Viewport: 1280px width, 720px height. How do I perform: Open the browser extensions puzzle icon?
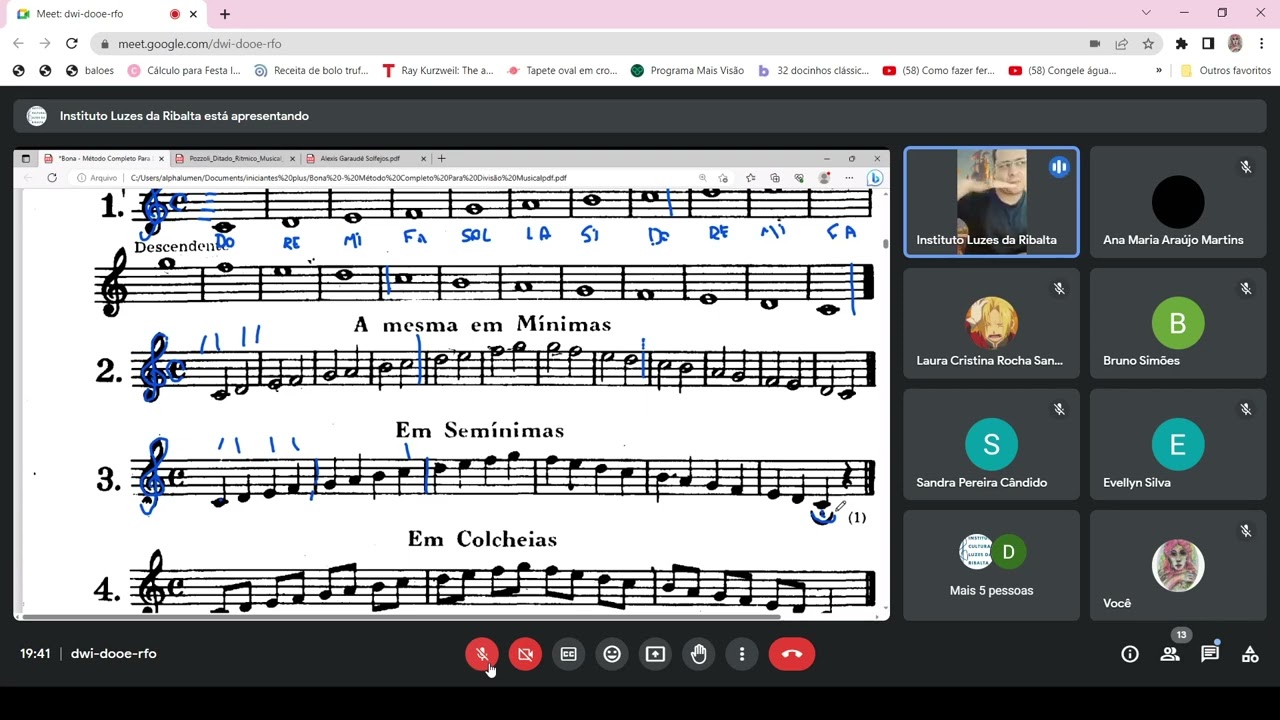click(1182, 44)
